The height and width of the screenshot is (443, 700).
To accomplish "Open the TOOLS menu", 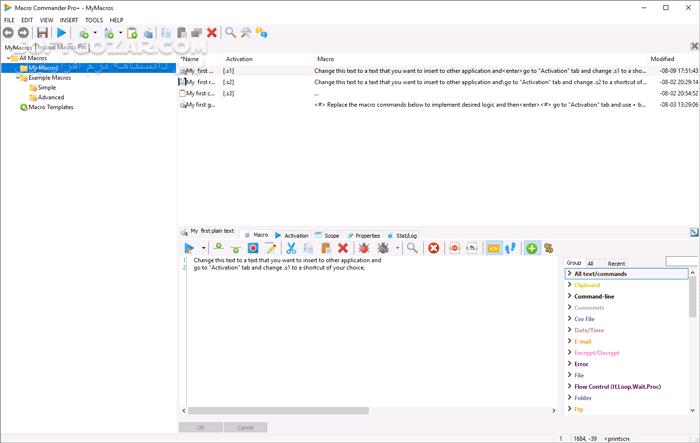I will (x=94, y=20).
